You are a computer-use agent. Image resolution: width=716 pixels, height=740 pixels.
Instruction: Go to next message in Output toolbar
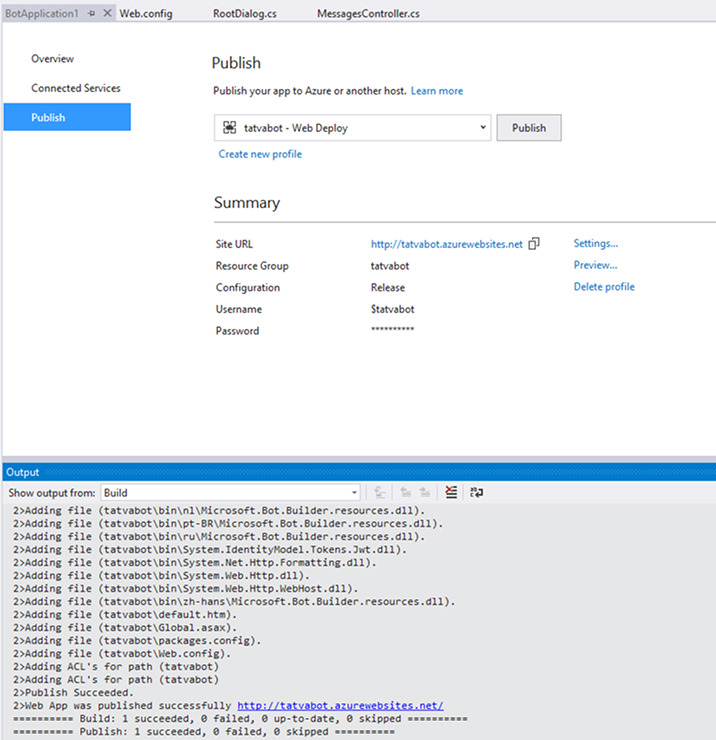pyautogui.click(x=425, y=492)
